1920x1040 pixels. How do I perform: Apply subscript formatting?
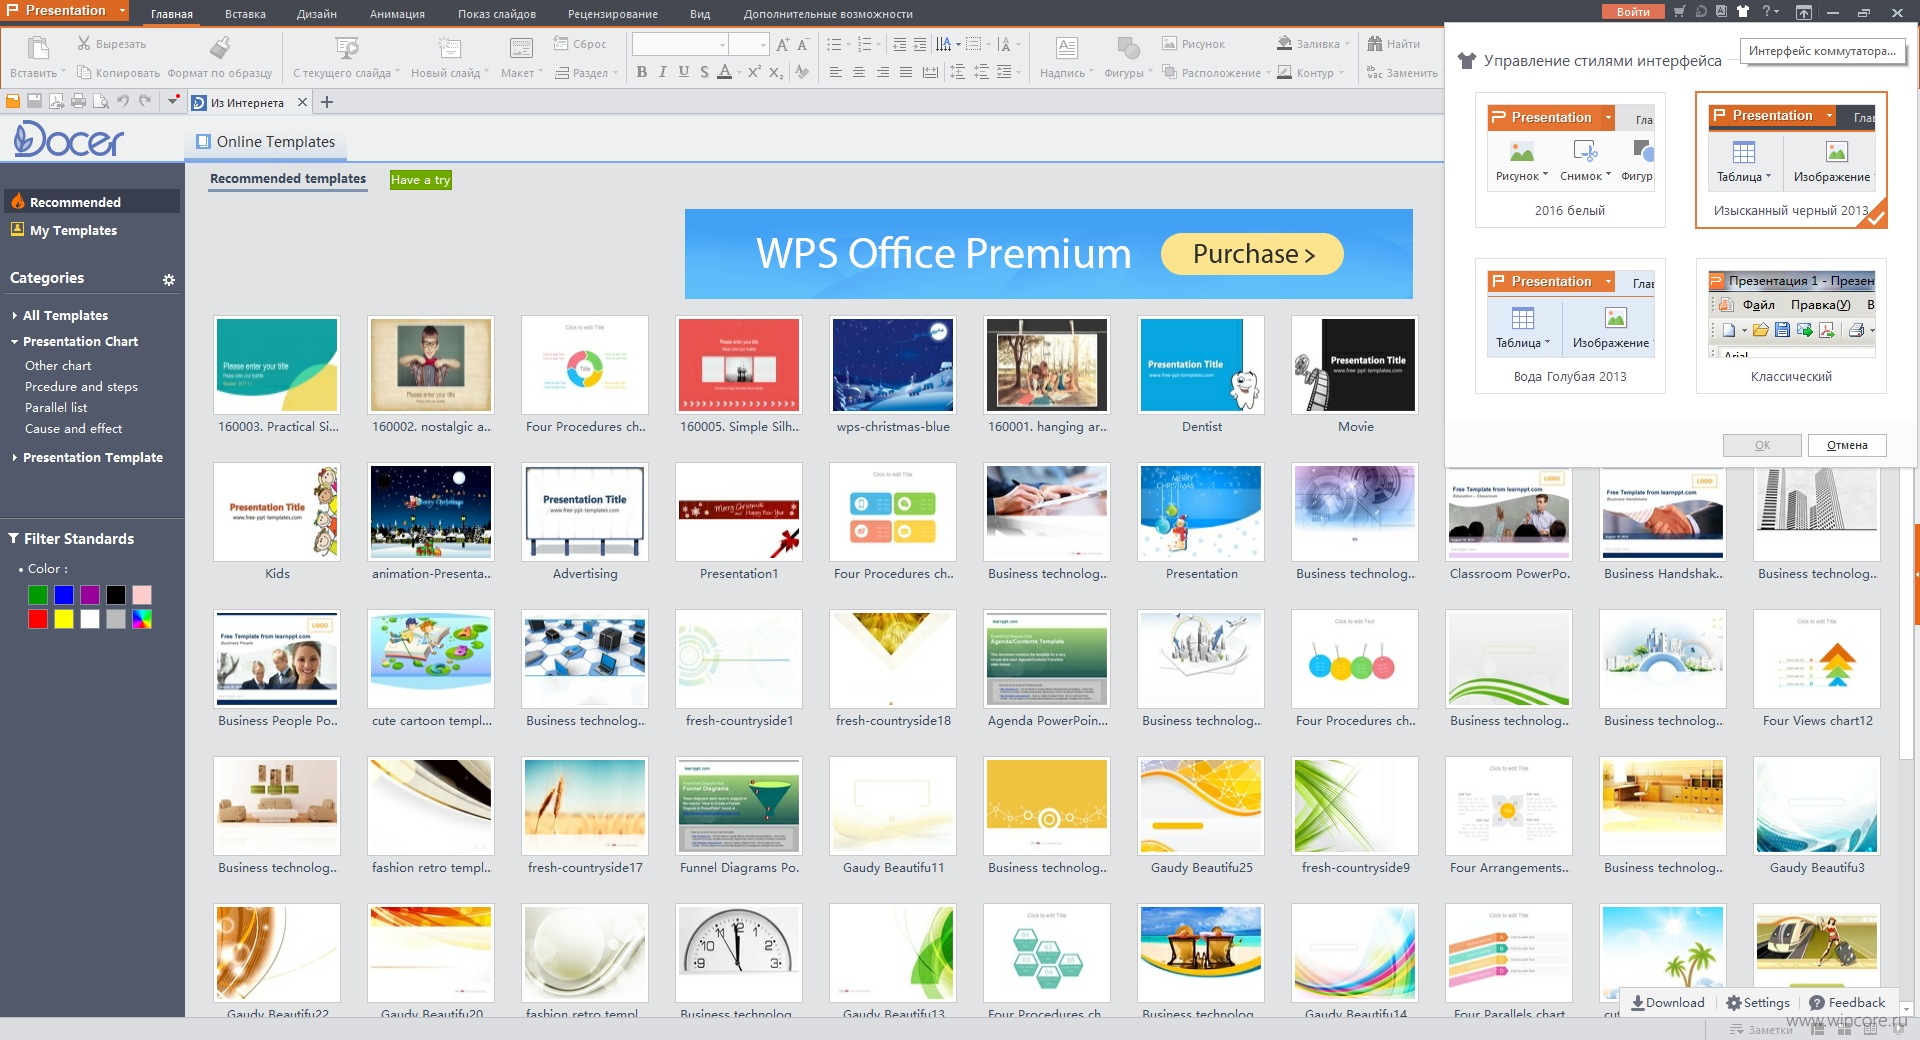tap(776, 72)
